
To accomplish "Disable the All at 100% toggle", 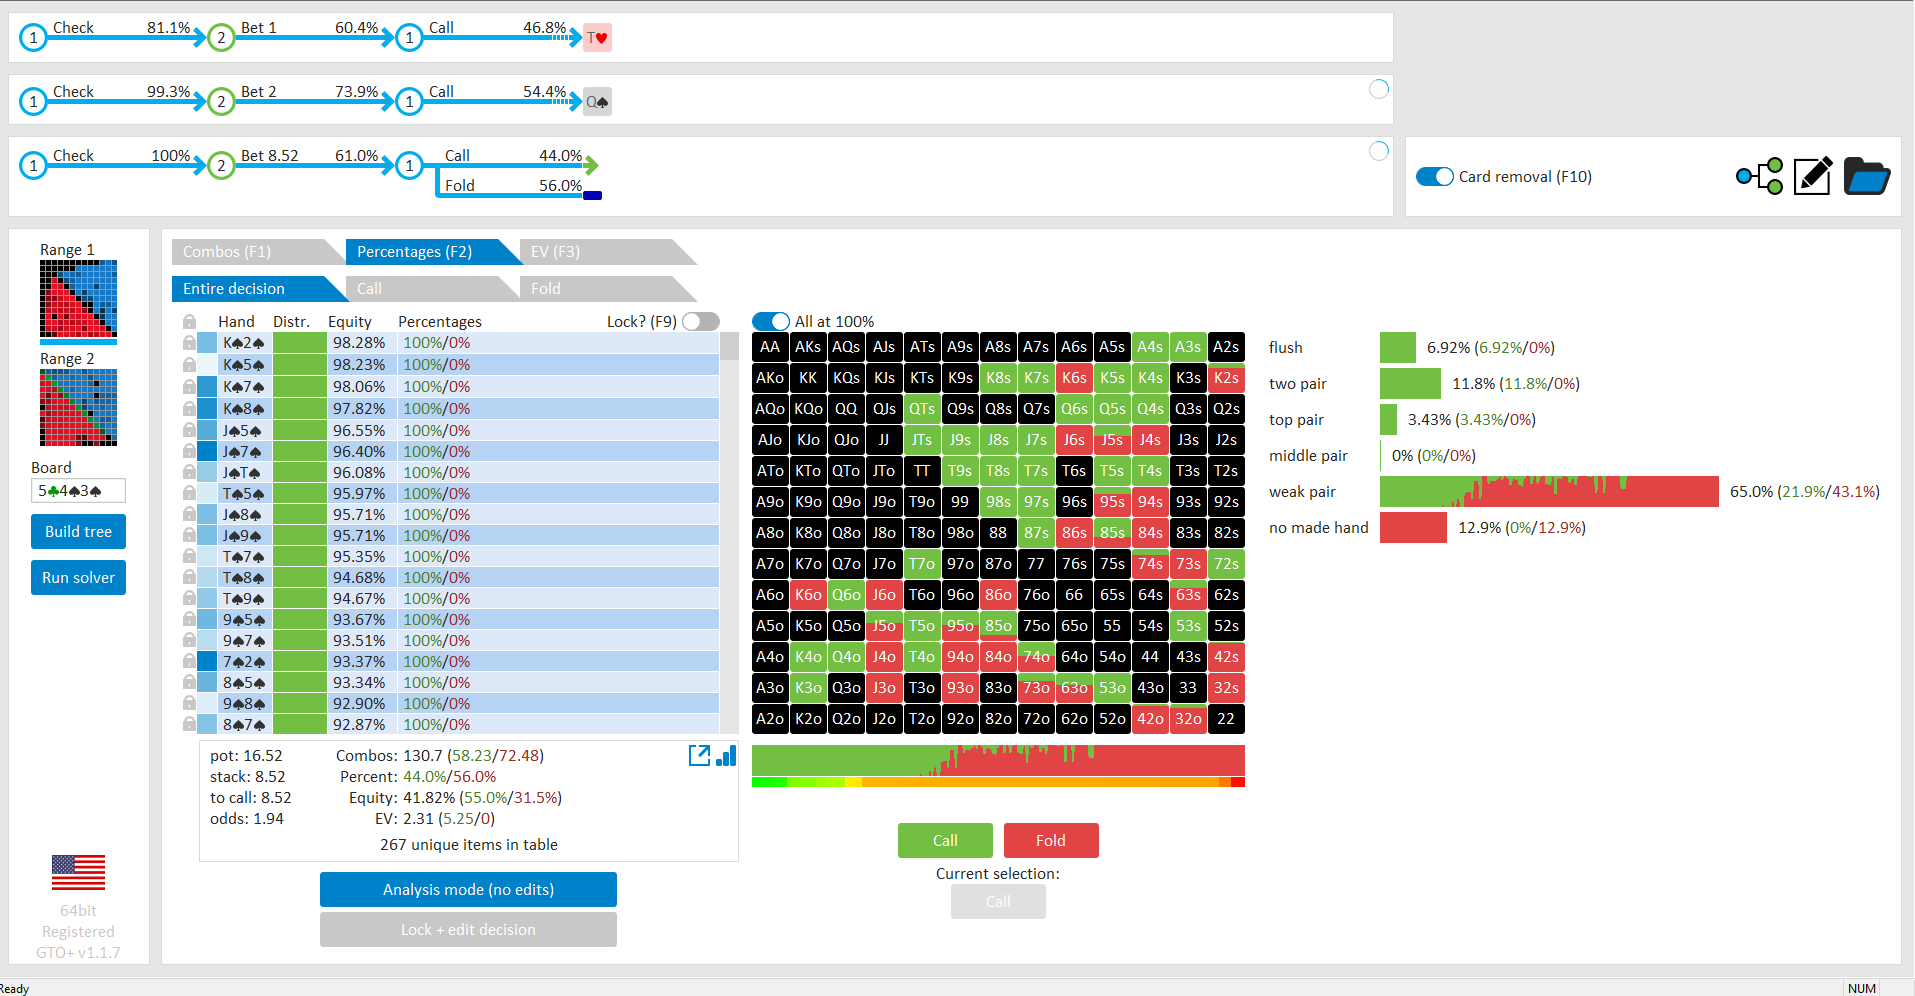I will (x=771, y=321).
